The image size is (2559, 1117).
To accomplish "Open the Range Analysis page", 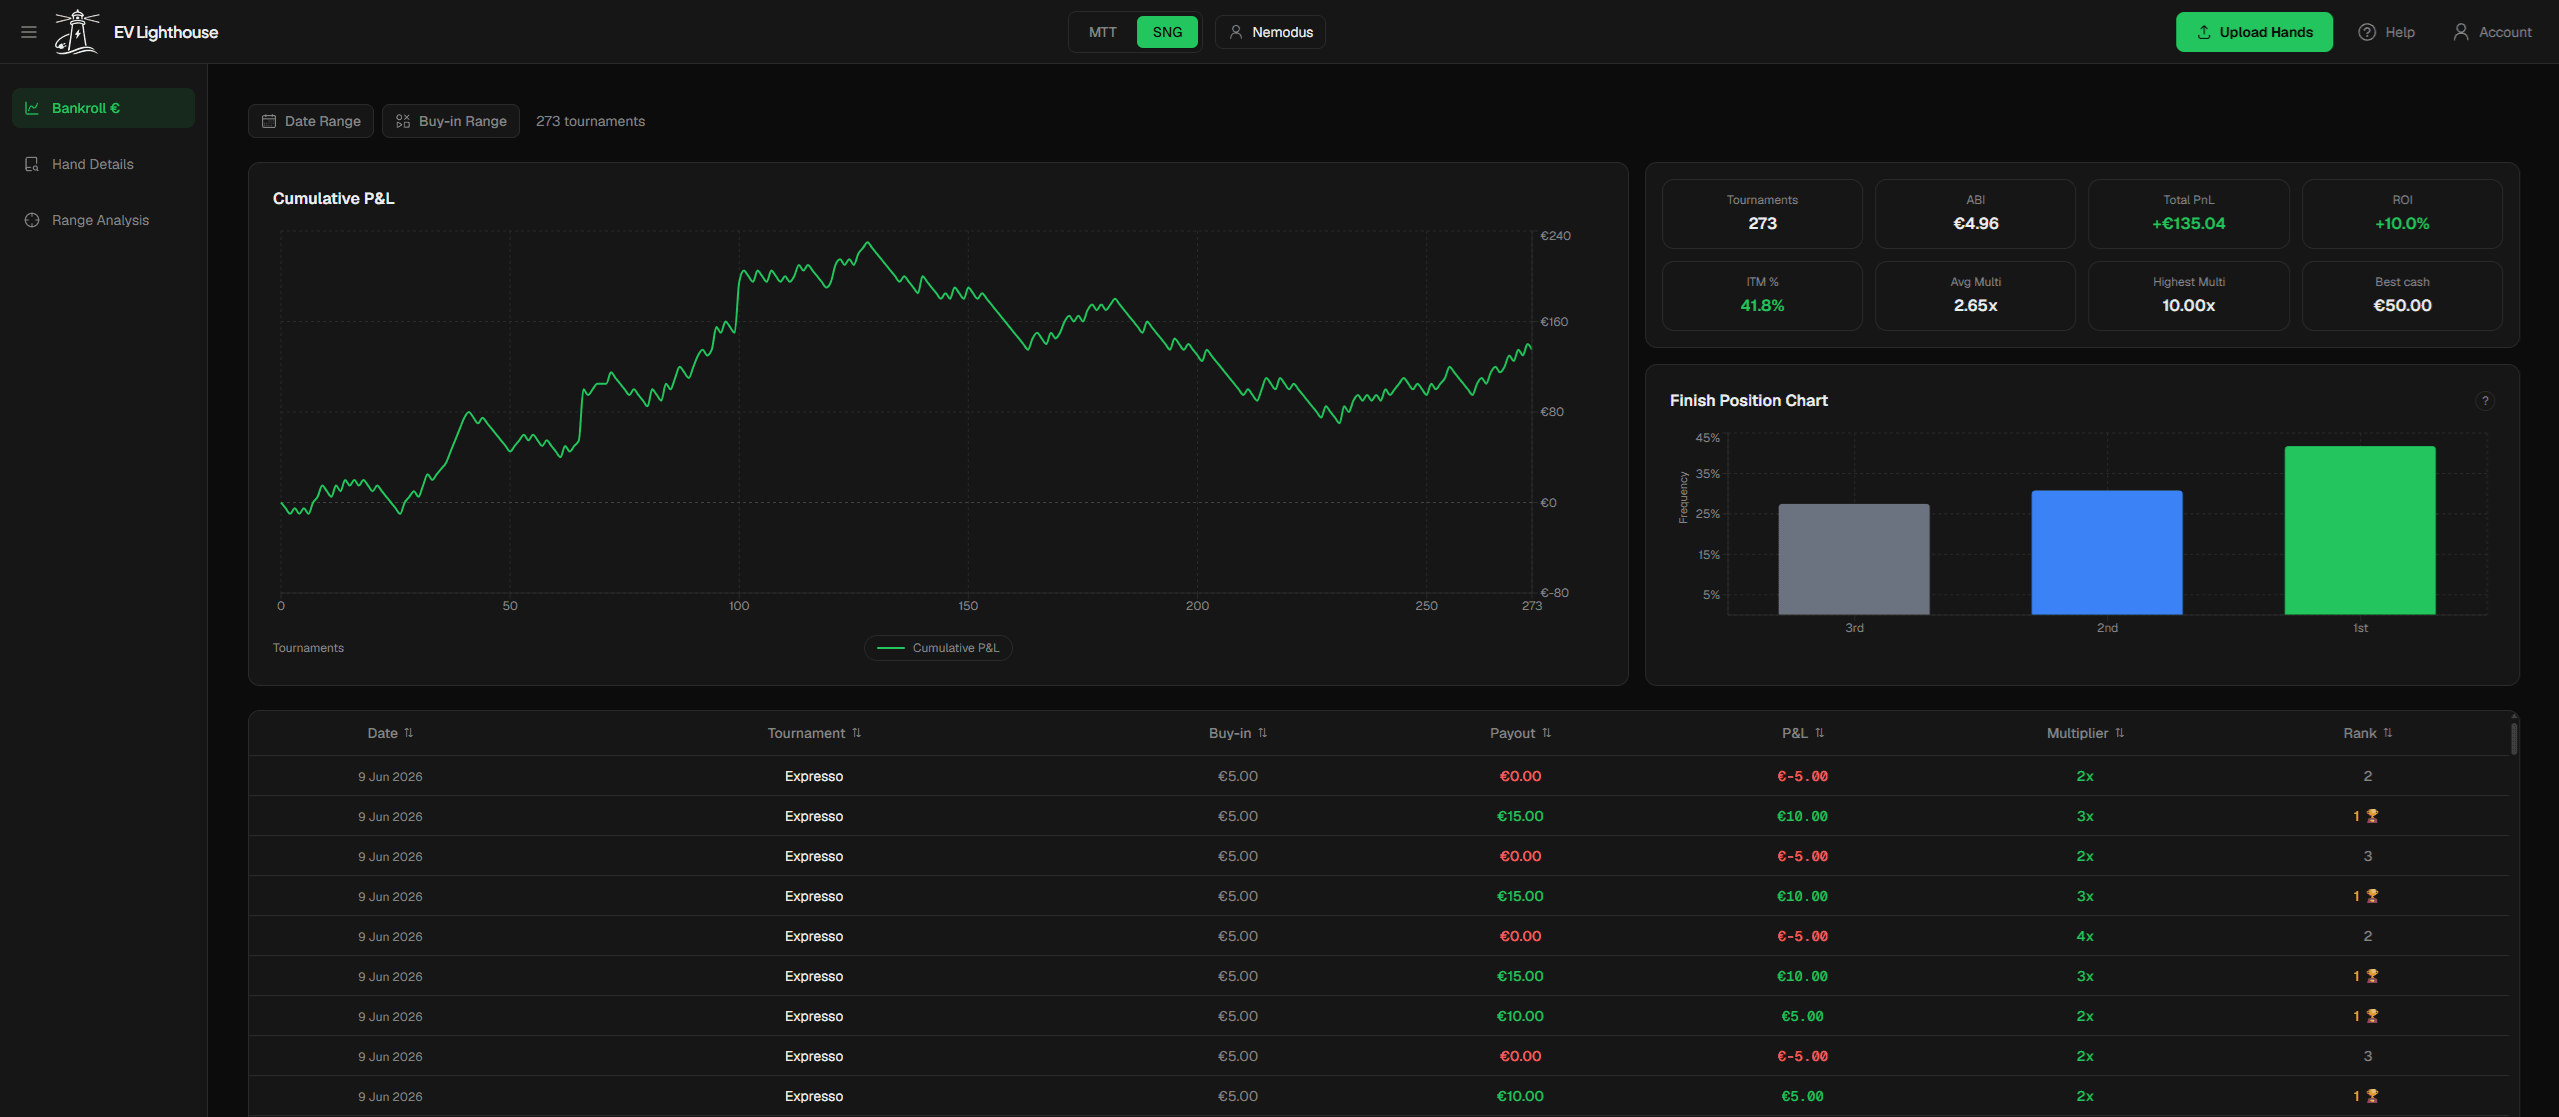I will pos(103,220).
